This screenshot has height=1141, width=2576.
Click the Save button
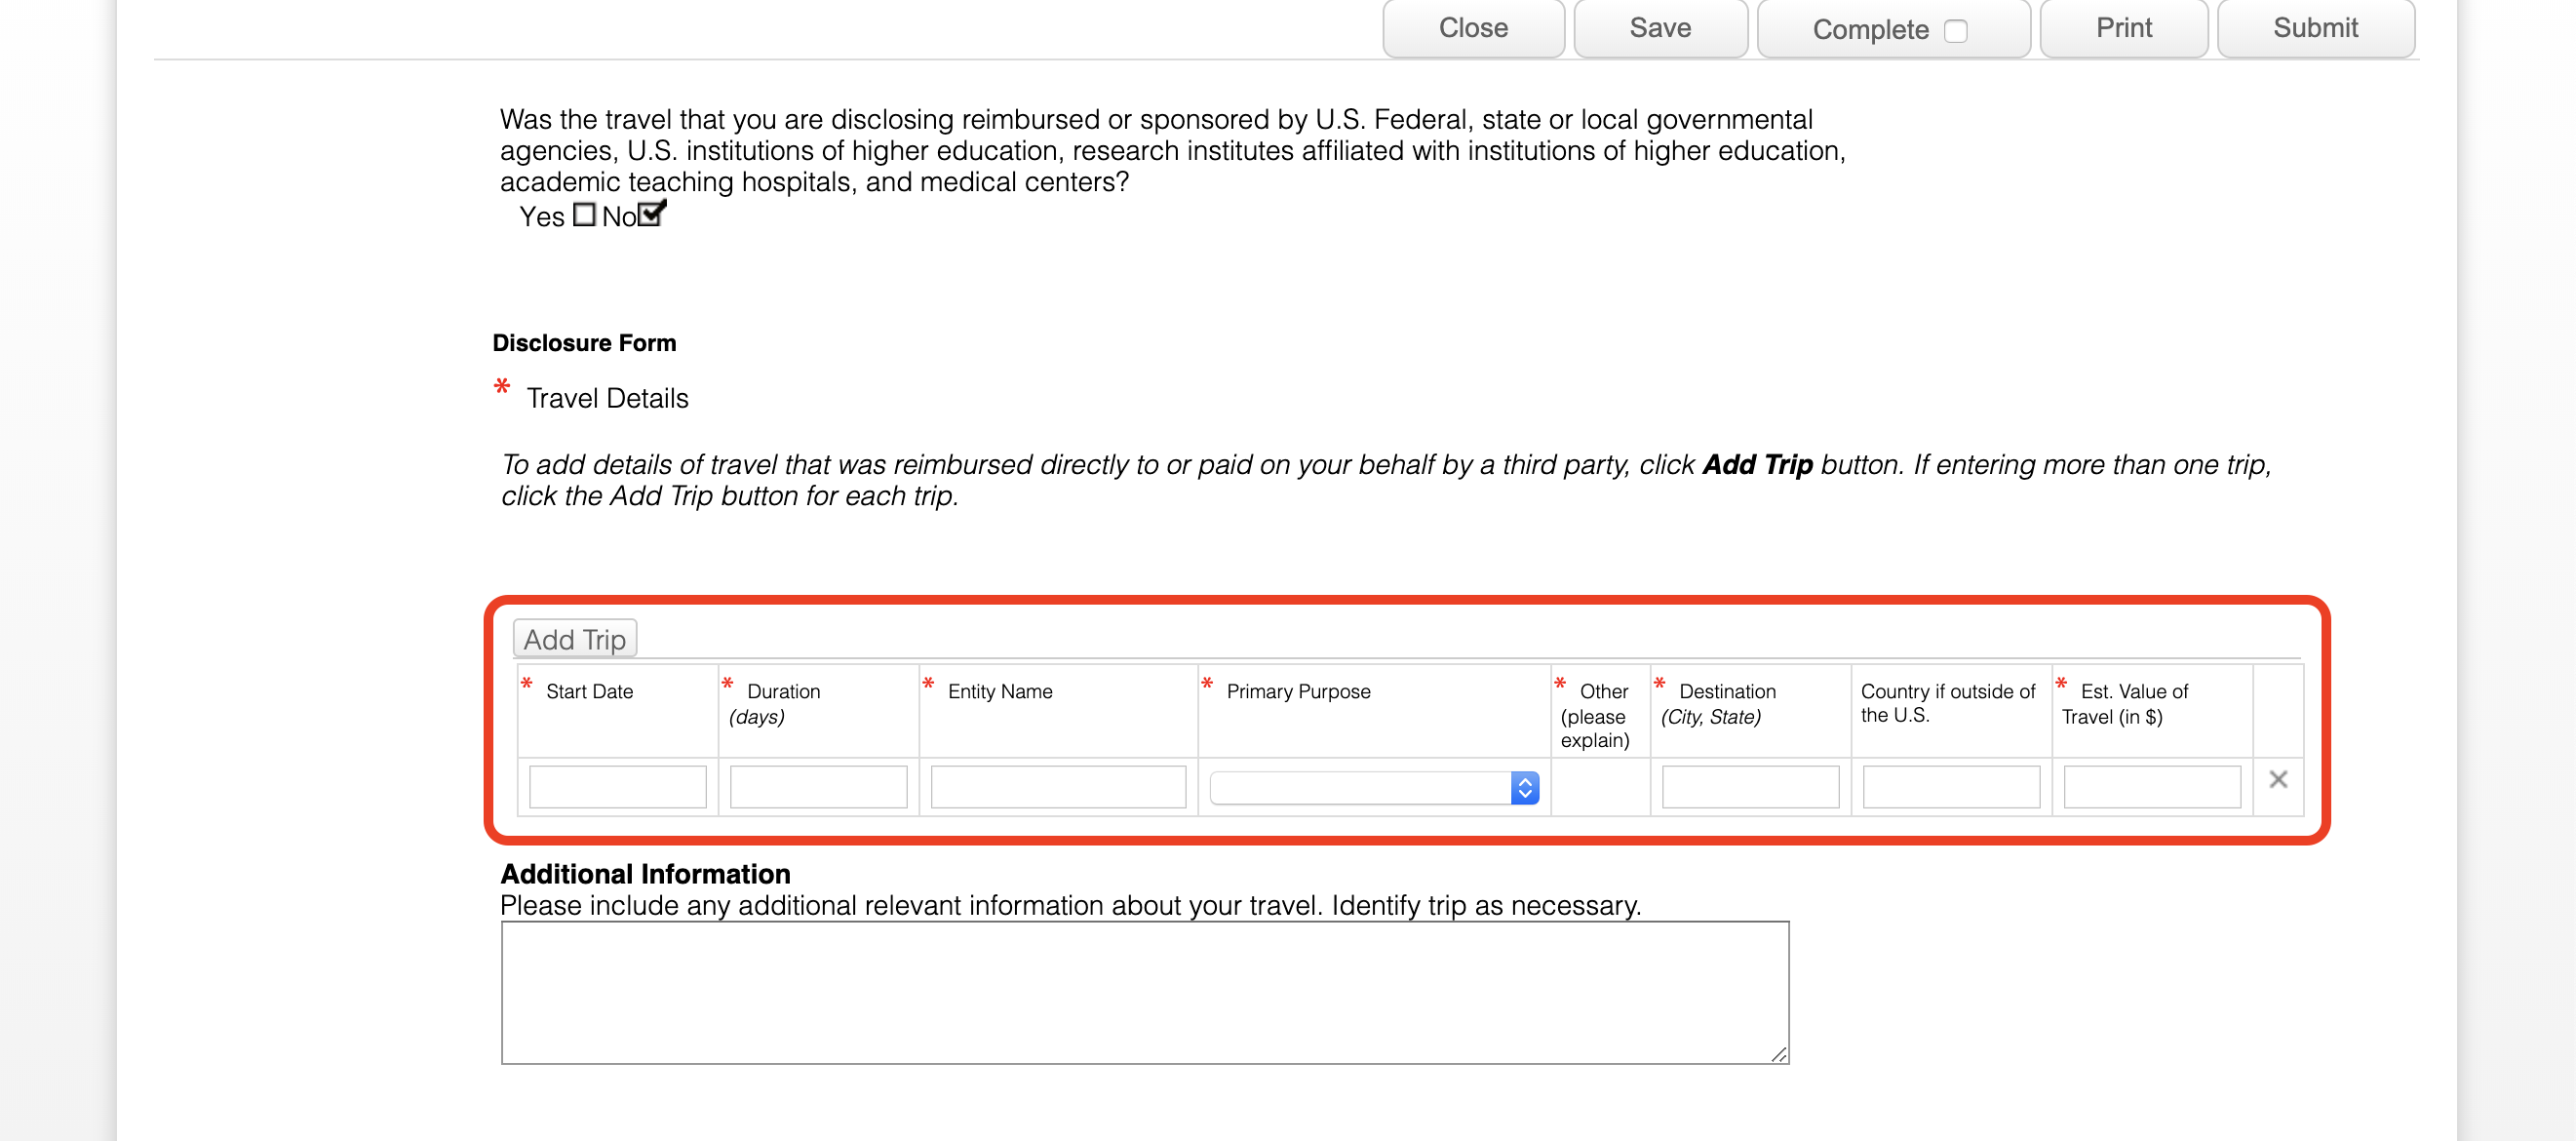(1659, 28)
